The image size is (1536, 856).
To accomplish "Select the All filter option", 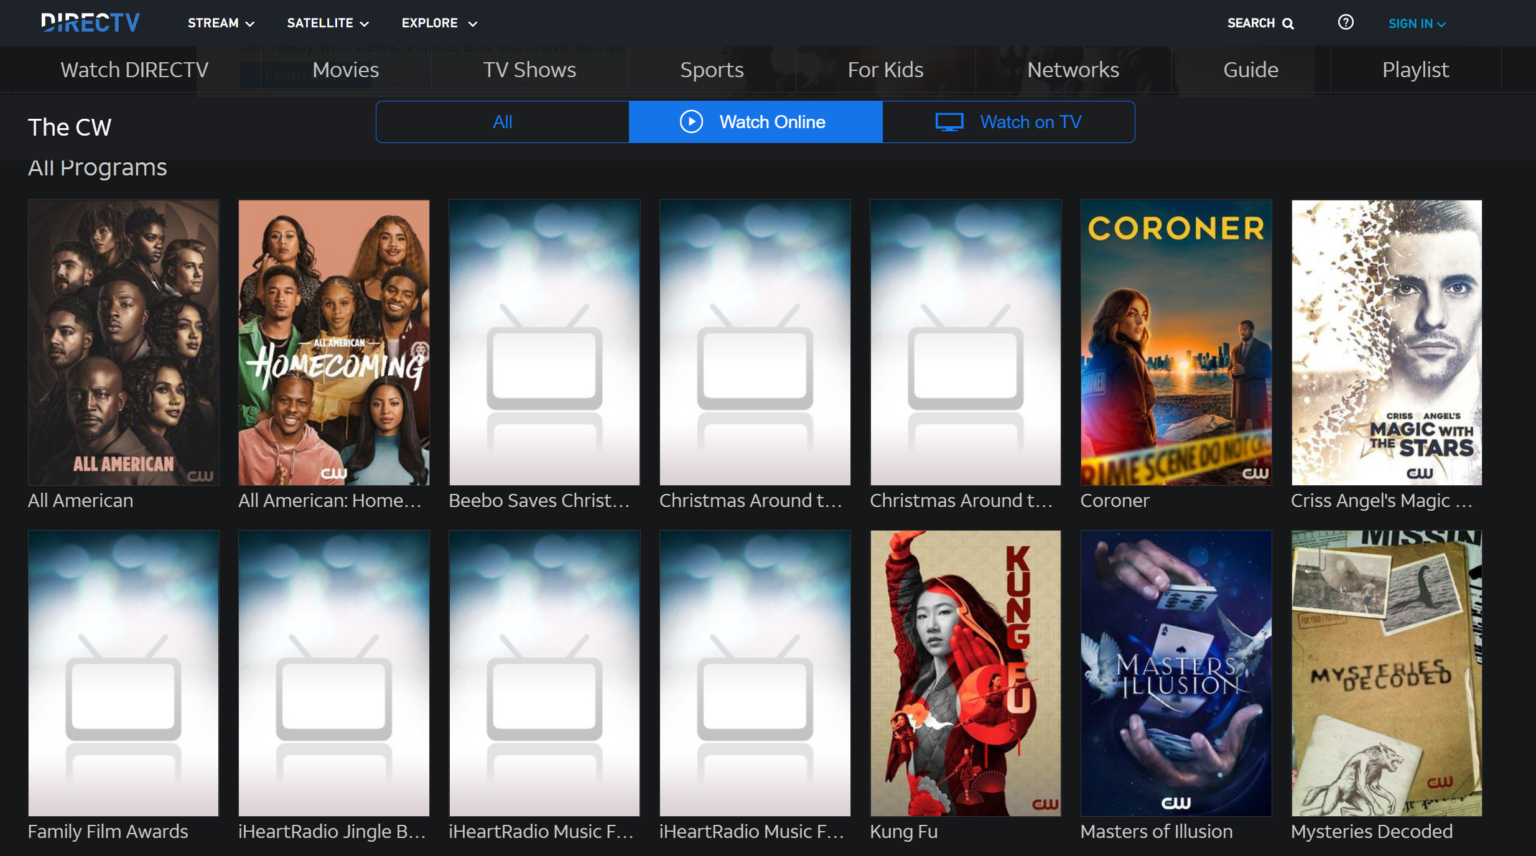I will 503,122.
